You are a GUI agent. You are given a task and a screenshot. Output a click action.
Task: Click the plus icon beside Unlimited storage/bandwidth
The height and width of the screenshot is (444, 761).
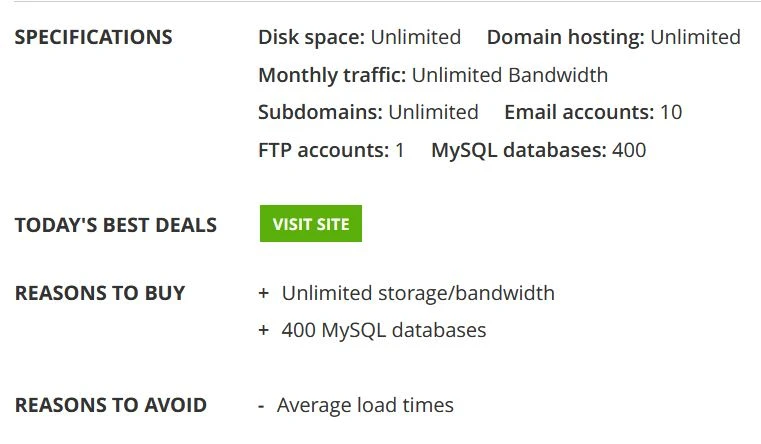pyautogui.click(x=264, y=293)
